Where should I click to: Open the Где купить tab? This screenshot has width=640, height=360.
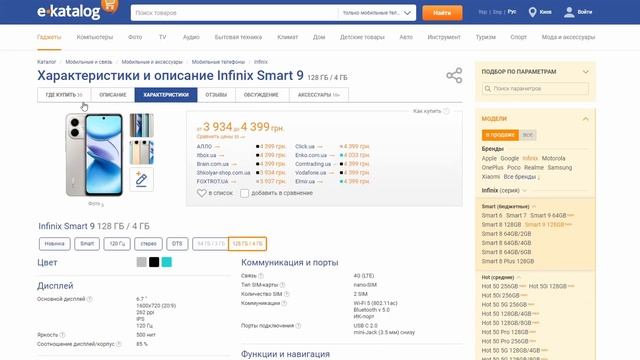pos(64,95)
